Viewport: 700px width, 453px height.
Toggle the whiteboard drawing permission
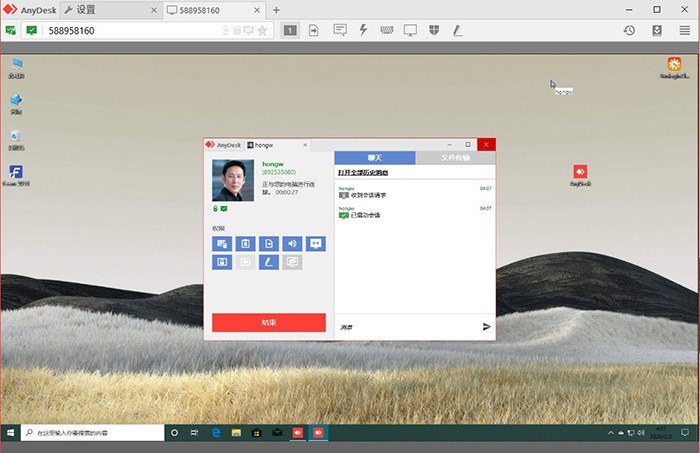(x=268, y=262)
